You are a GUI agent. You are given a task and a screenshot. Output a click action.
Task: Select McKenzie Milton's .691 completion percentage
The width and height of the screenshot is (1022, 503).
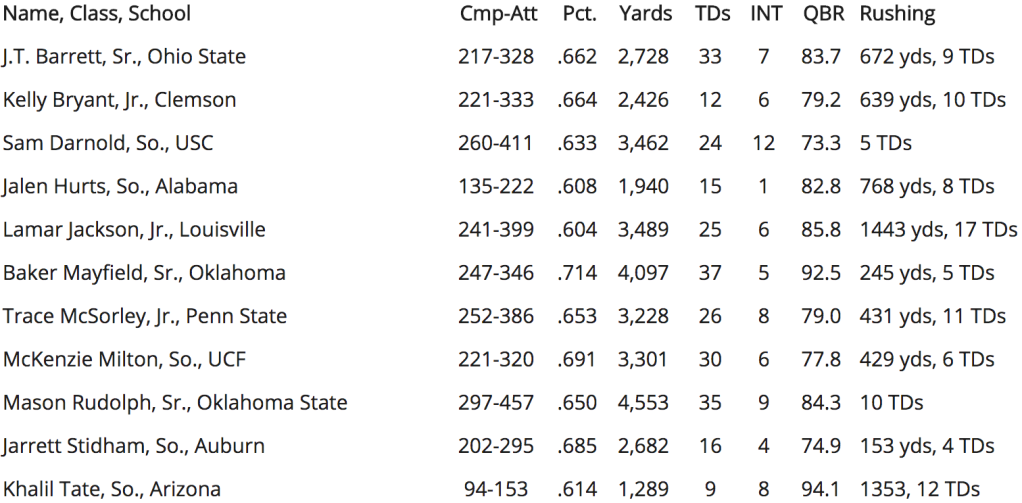(577, 360)
